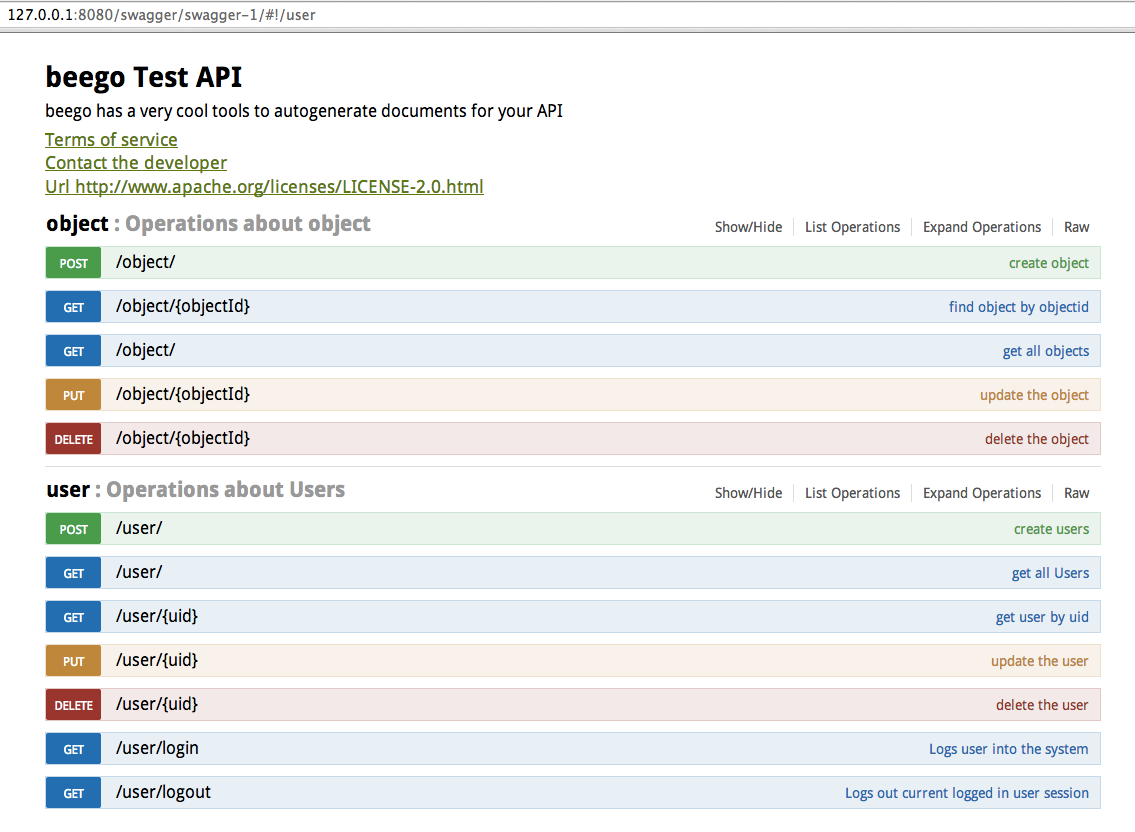Expand the /user/login path
The image size is (1135, 832).
pos(157,748)
